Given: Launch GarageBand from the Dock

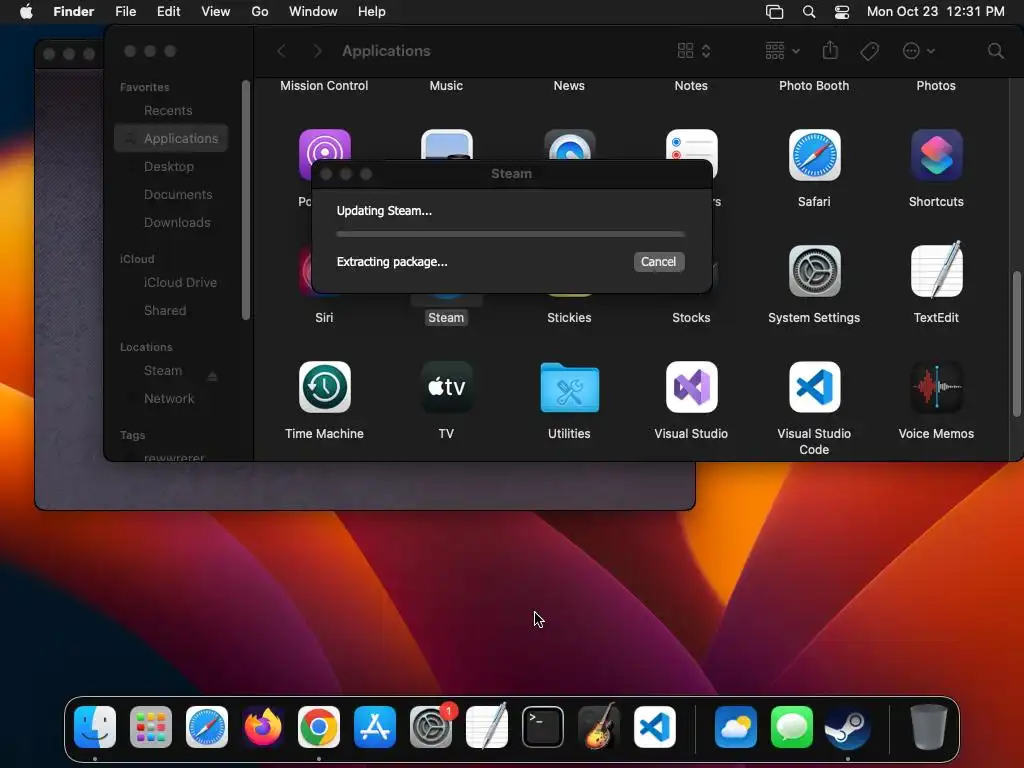Looking at the screenshot, I should point(599,727).
